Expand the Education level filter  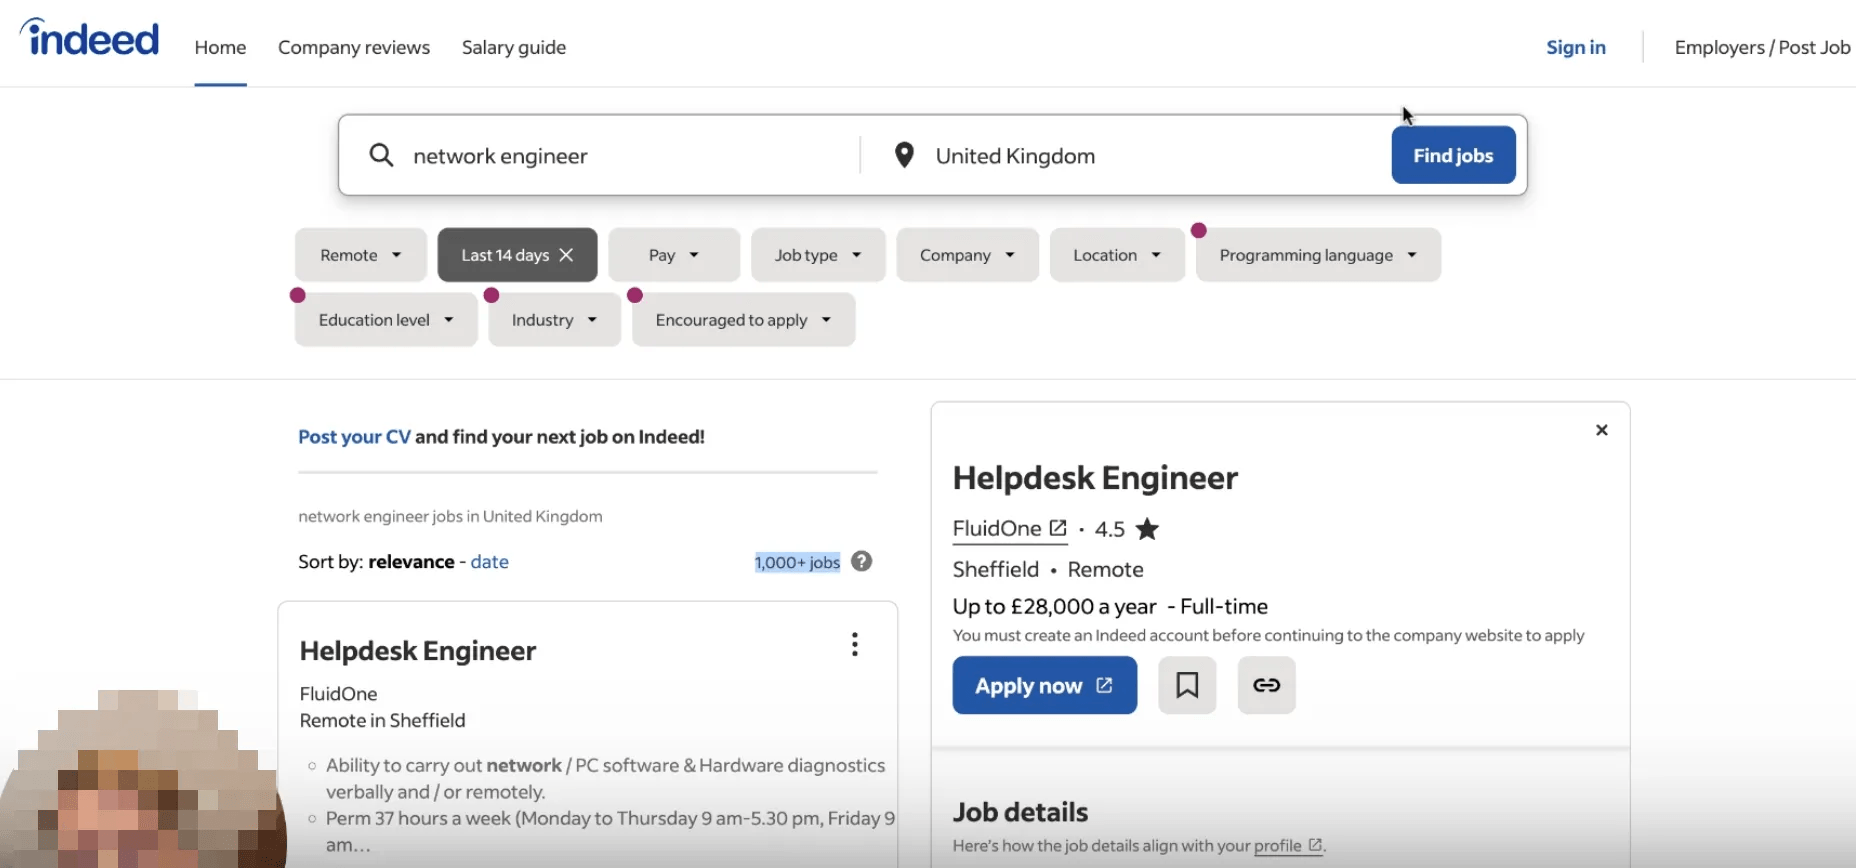tap(385, 320)
